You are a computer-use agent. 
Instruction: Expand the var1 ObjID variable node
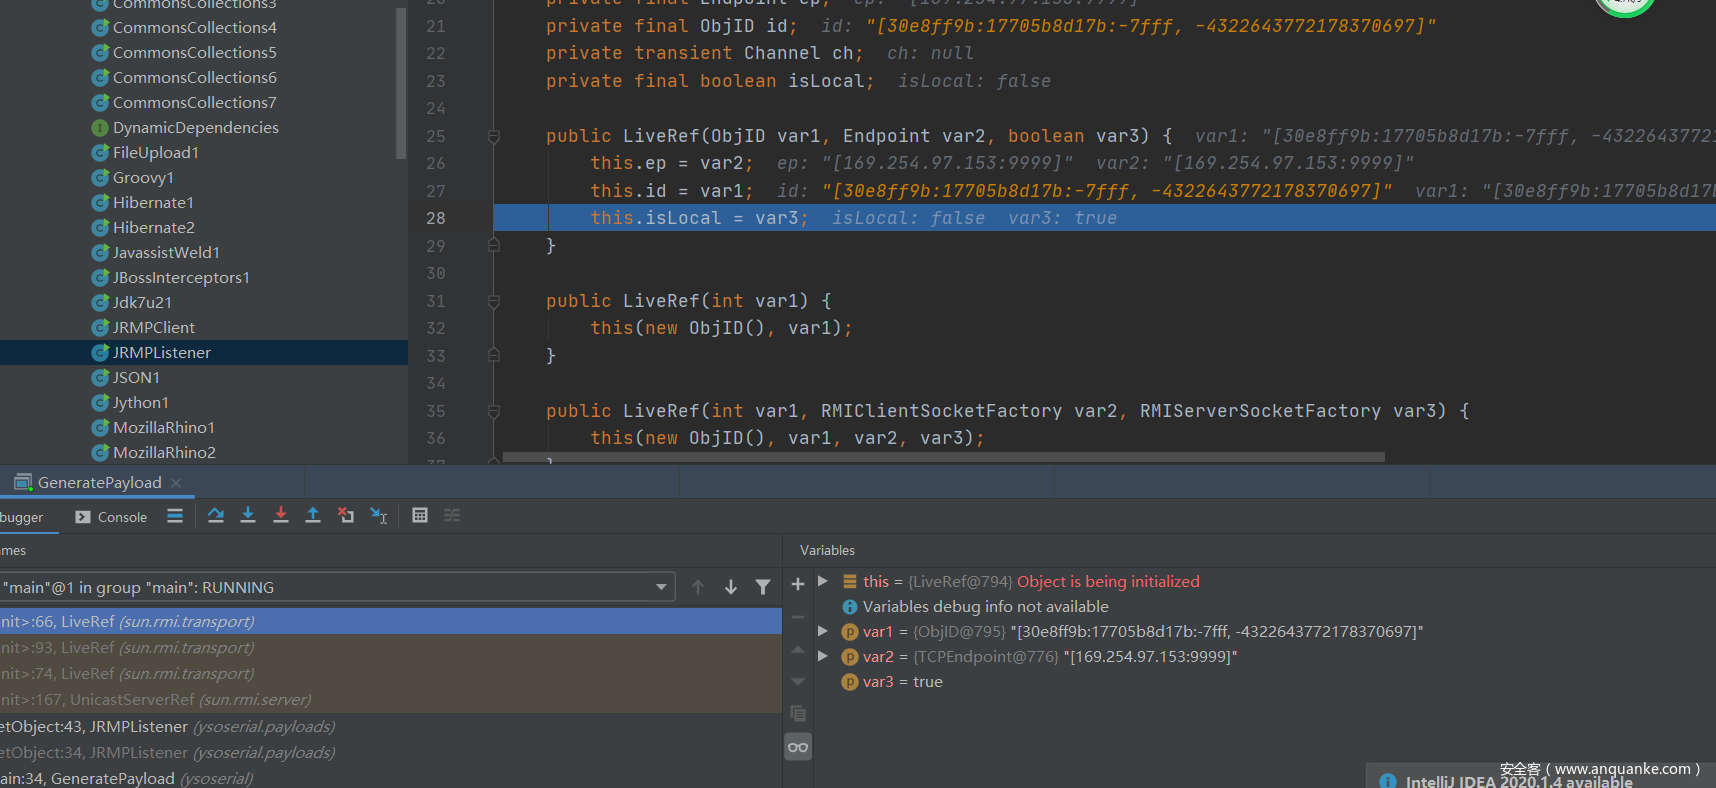click(823, 631)
